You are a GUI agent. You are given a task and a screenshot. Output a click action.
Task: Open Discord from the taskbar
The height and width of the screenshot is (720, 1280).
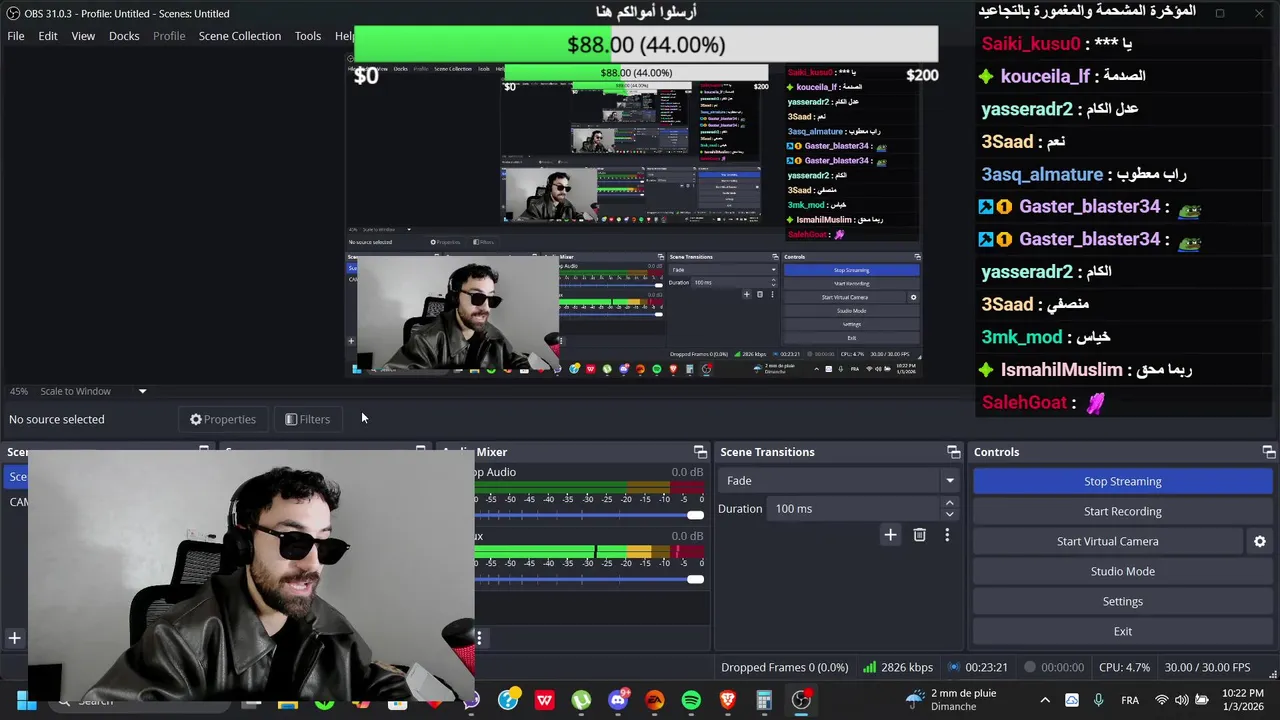[x=618, y=700]
